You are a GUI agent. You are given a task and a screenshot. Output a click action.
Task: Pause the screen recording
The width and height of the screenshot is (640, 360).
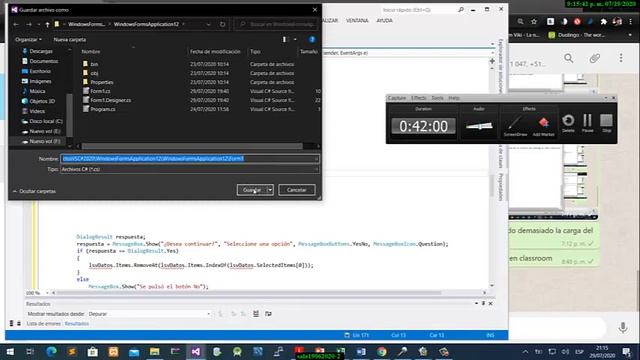coord(587,123)
